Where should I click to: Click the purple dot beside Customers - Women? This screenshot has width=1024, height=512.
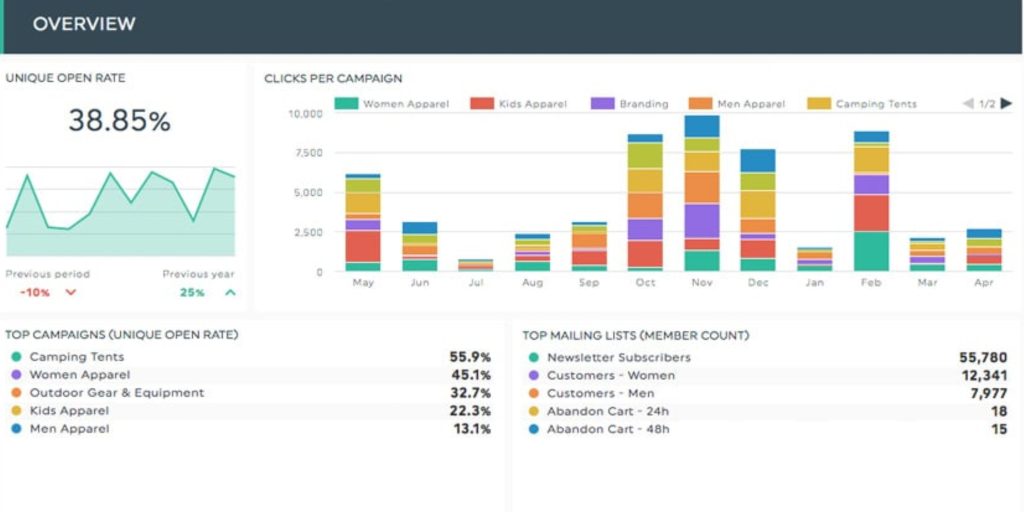533,375
